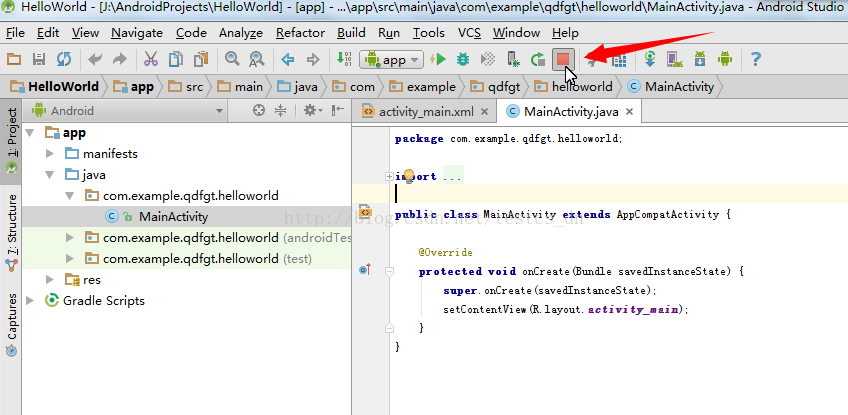Open the Project panel gear settings dropdown
This screenshot has width=848, height=415.
tap(313, 111)
